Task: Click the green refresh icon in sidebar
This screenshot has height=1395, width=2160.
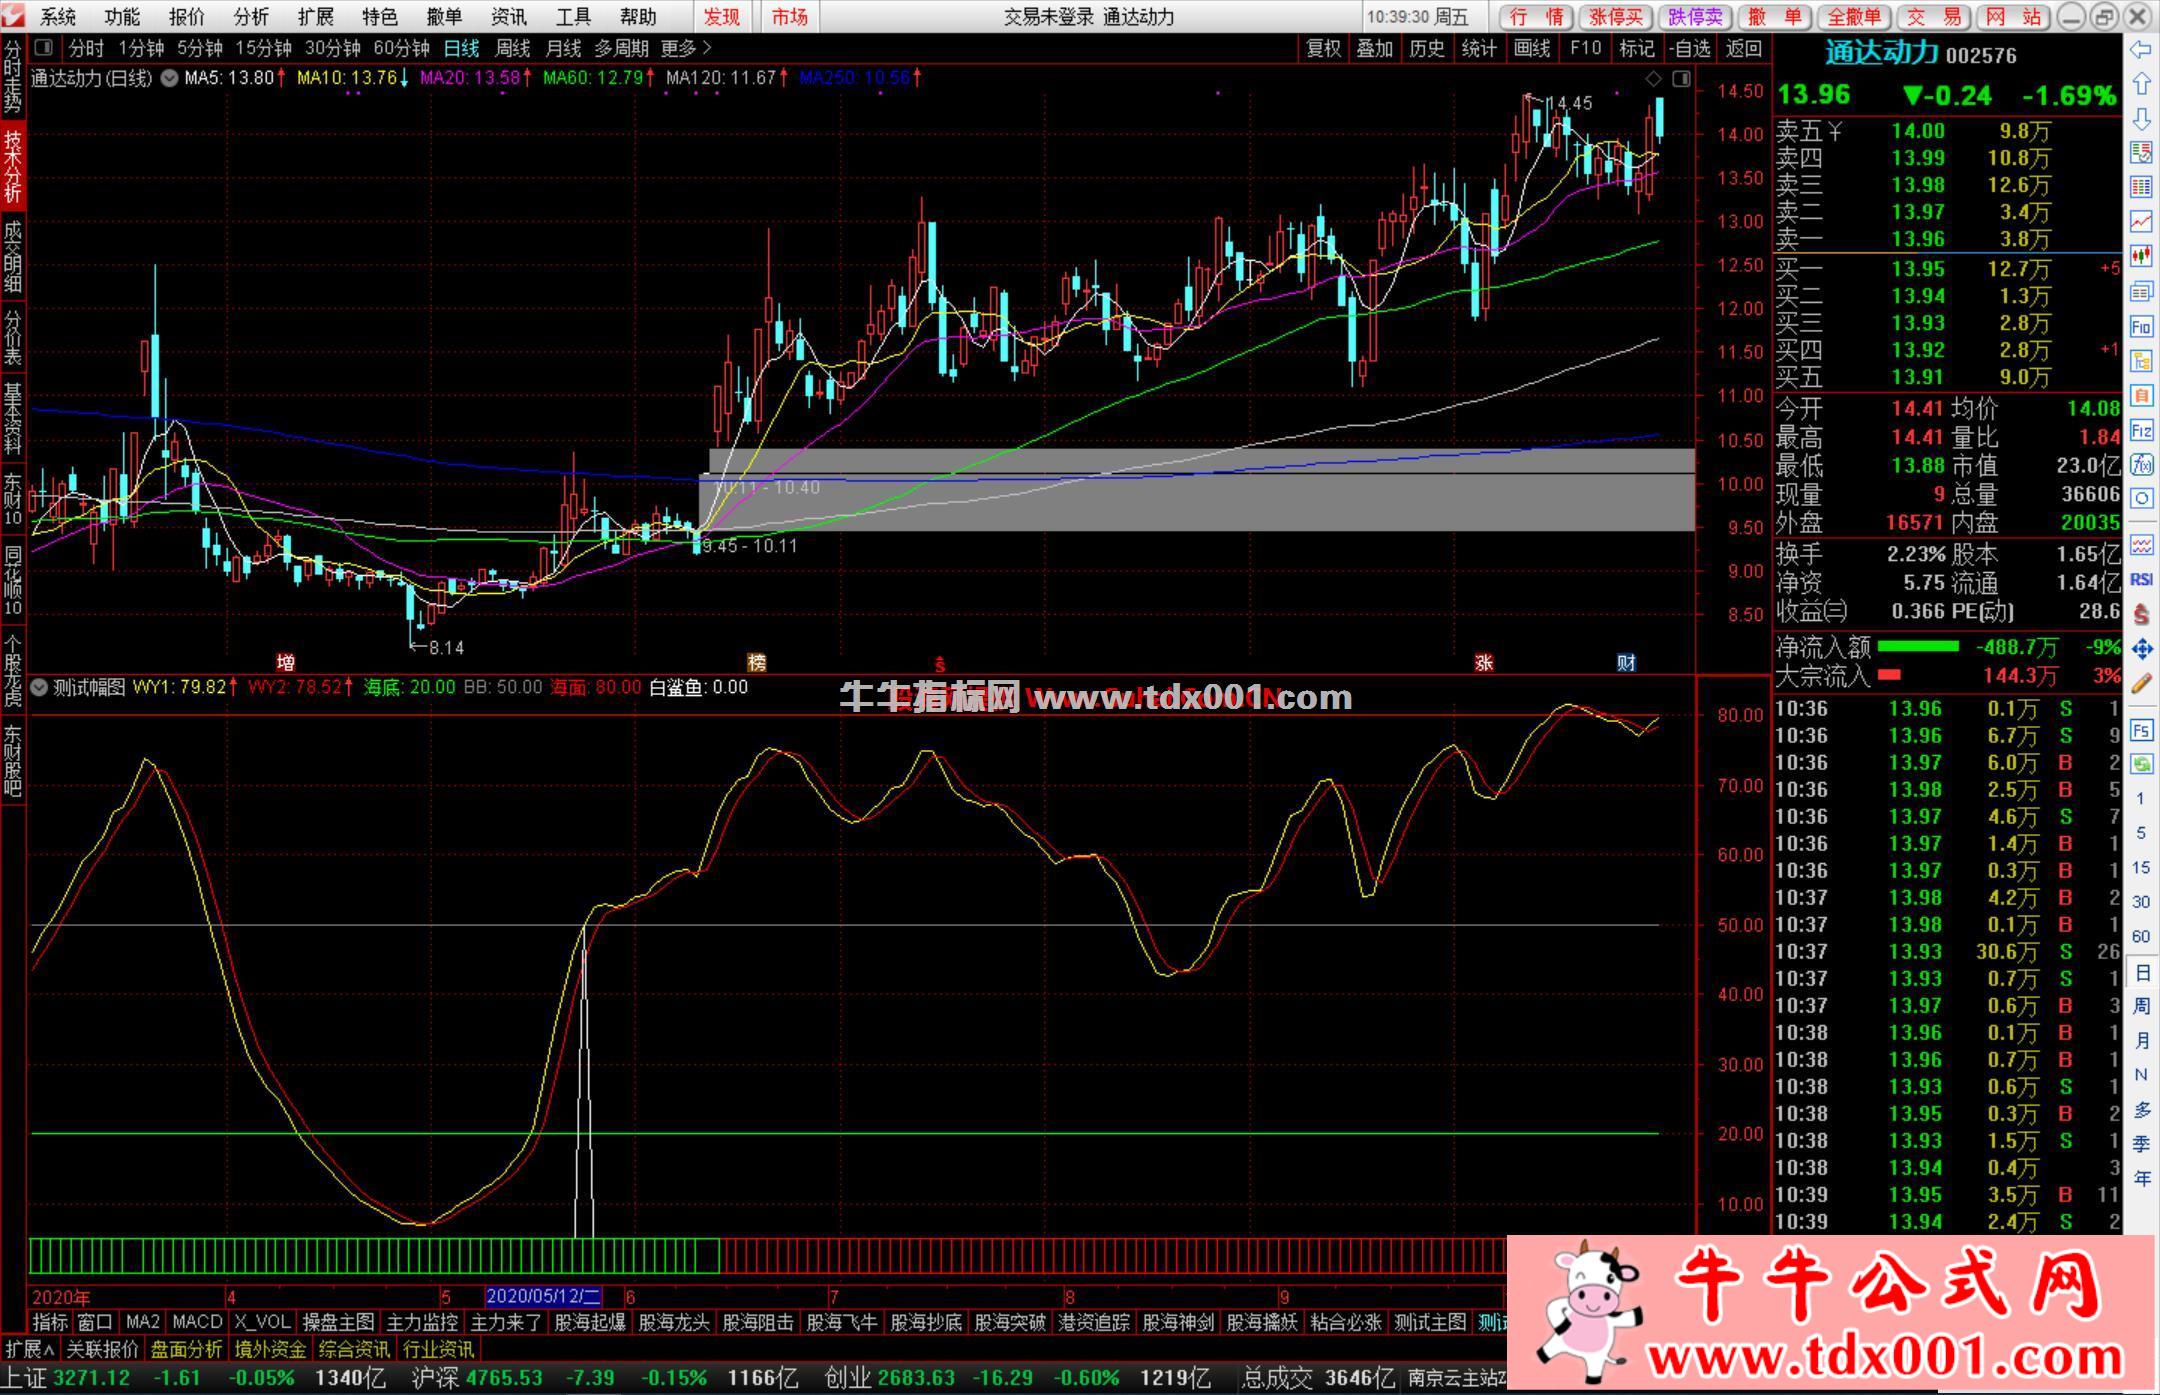Action: [x=2141, y=764]
